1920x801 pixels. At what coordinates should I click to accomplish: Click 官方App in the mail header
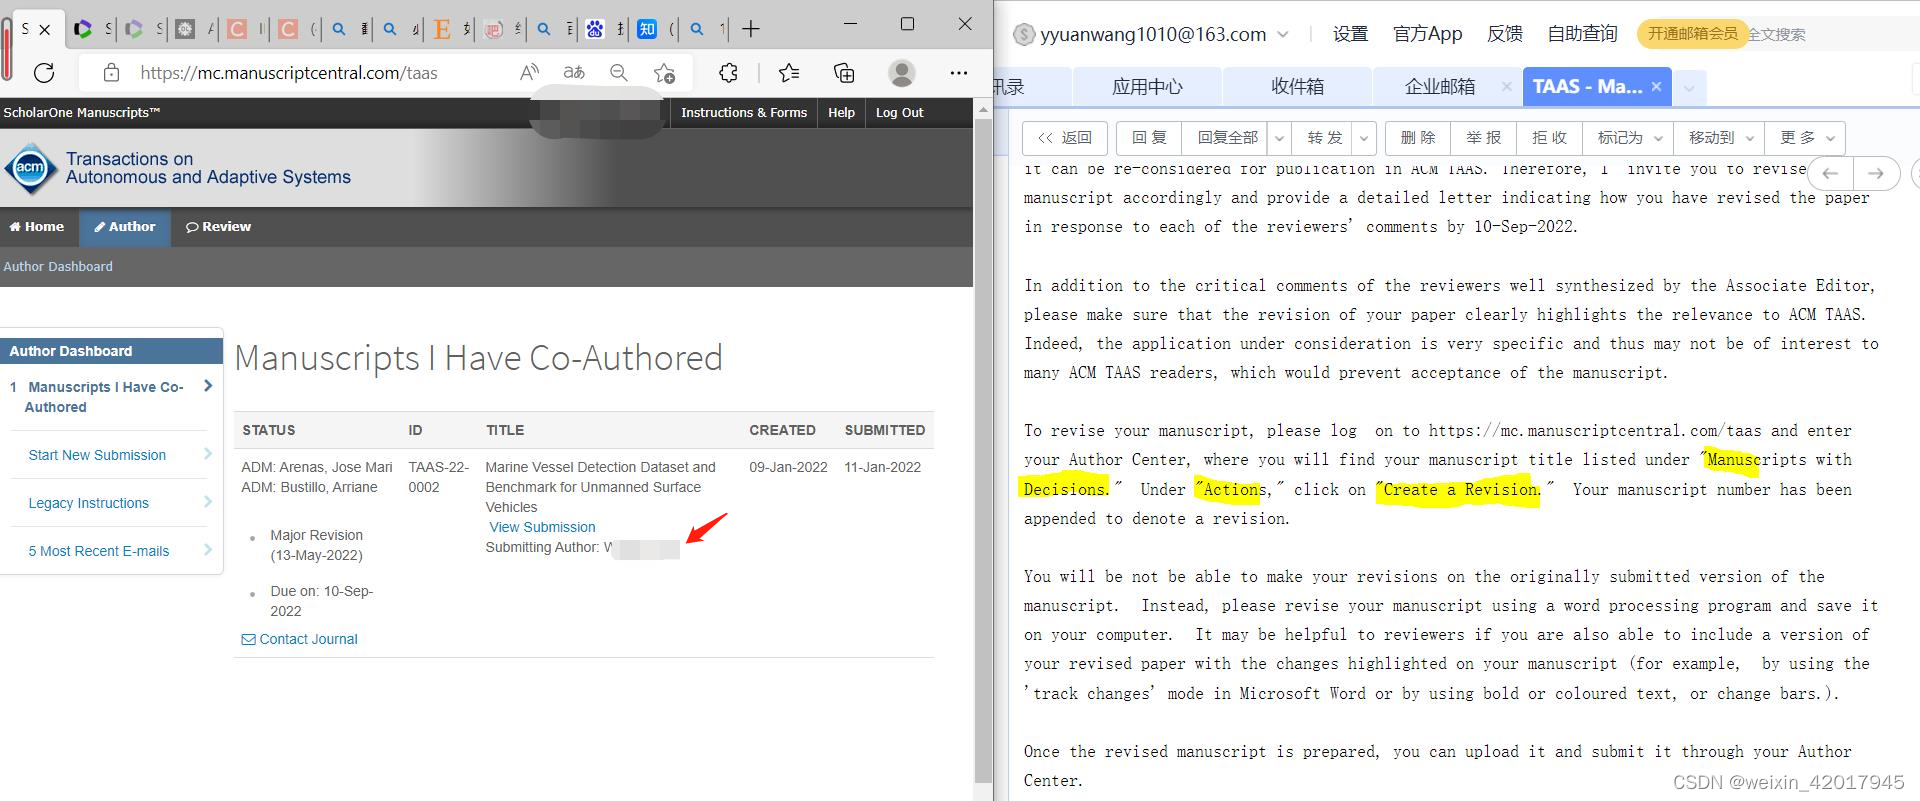[1428, 34]
